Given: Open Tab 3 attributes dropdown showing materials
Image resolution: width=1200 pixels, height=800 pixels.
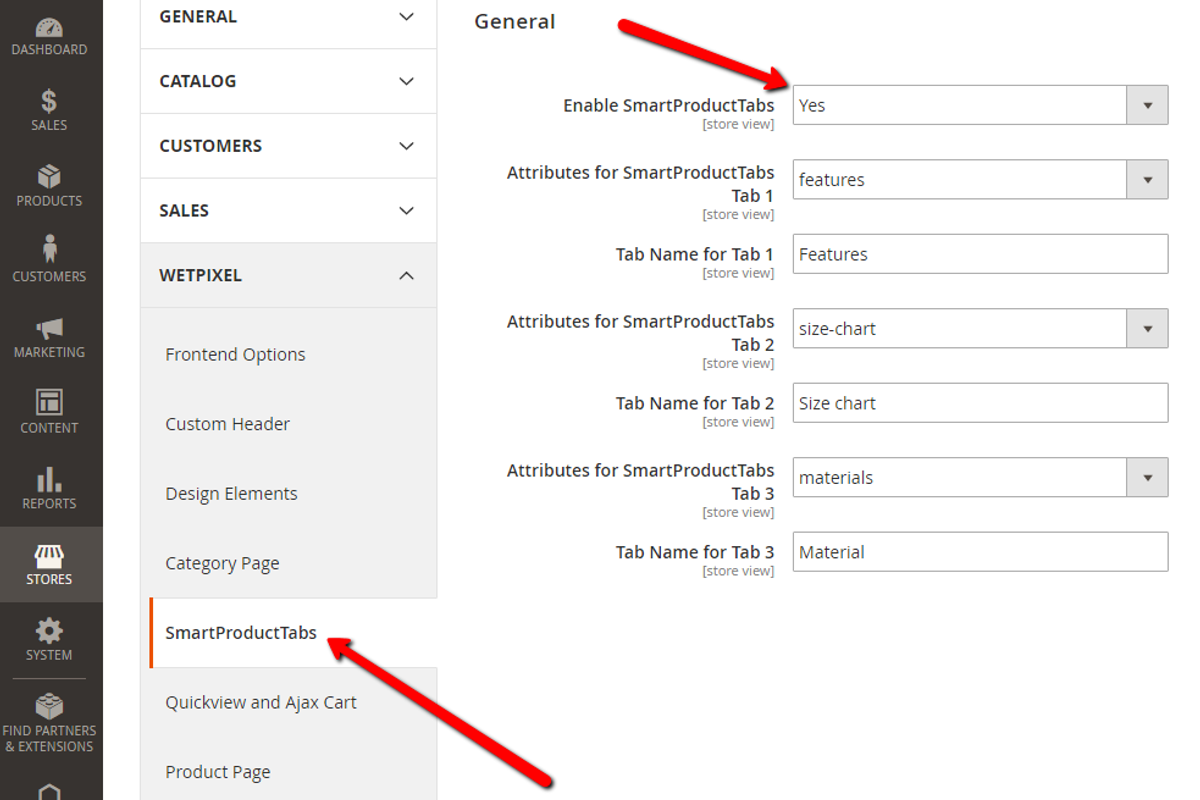Looking at the screenshot, I should [x=980, y=477].
